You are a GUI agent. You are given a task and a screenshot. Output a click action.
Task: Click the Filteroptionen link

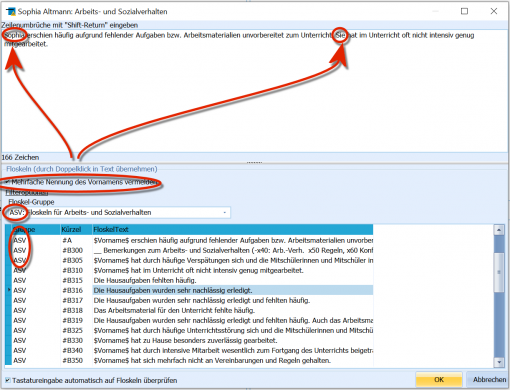[x=27, y=193]
